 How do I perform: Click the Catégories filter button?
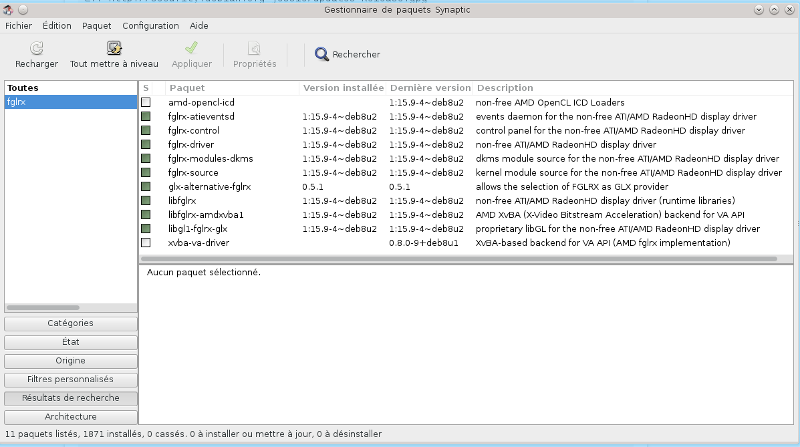[x=70, y=323]
